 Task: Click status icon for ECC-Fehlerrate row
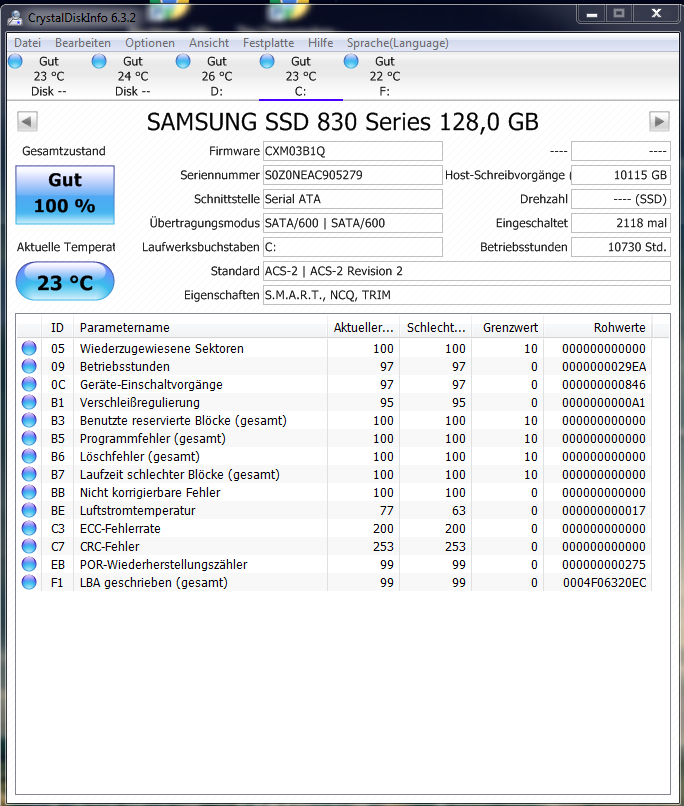(29, 528)
